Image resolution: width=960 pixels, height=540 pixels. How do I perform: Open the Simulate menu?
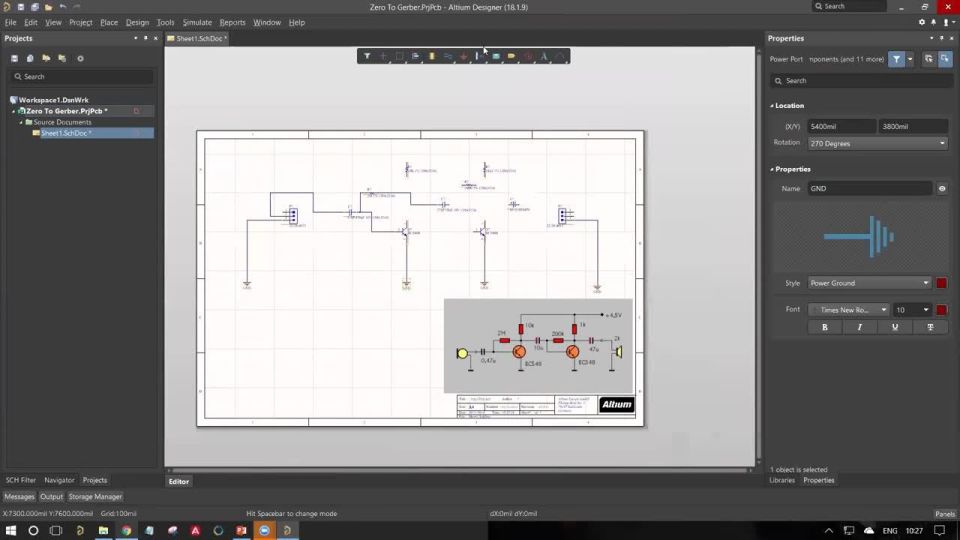(197, 22)
